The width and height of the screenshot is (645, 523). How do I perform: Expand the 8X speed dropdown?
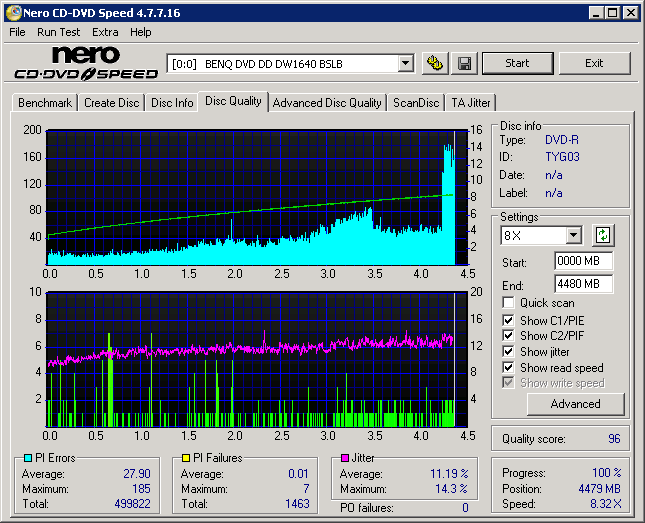(573, 236)
